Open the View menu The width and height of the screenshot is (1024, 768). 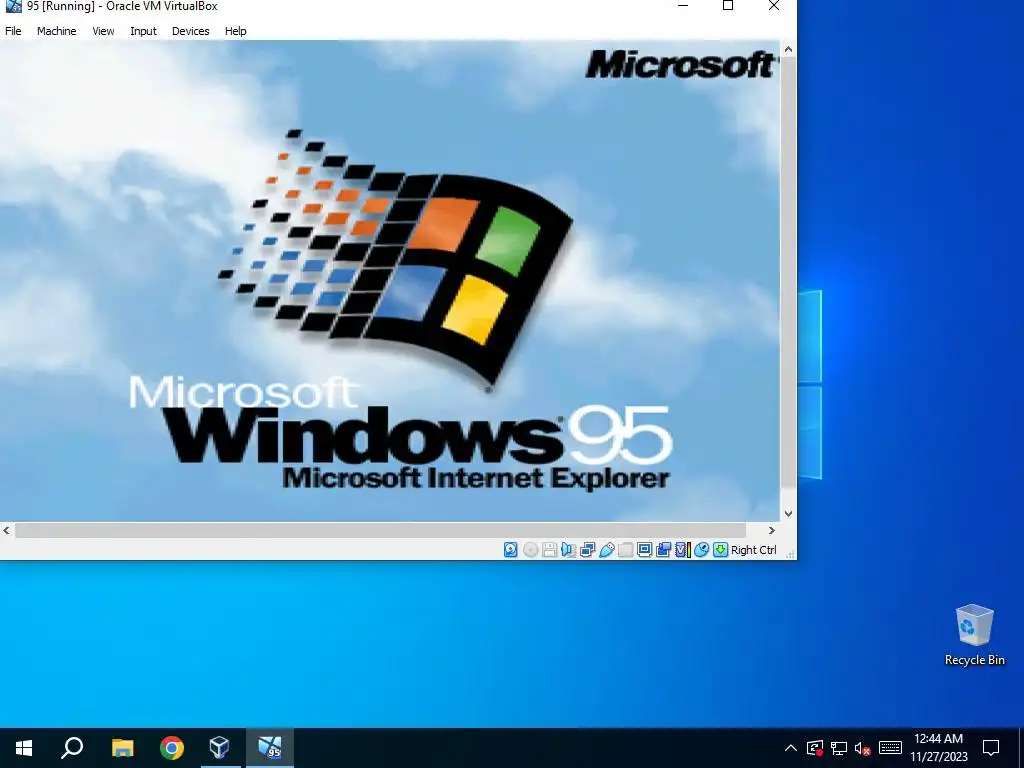(x=103, y=31)
